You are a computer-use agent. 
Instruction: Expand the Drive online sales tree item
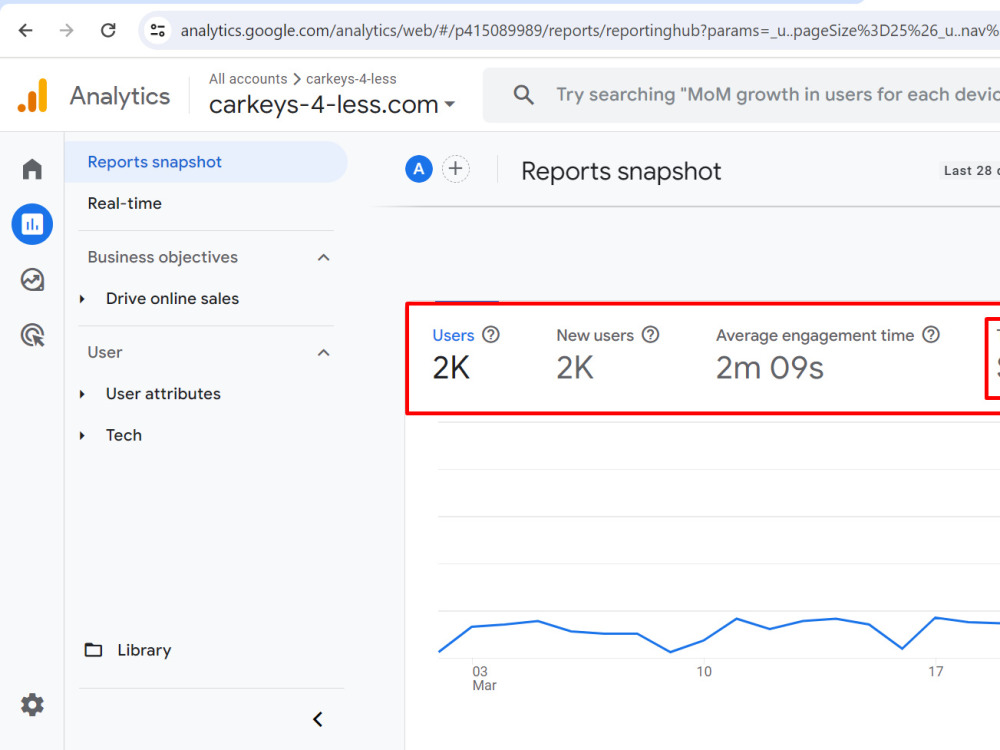tap(82, 298)
